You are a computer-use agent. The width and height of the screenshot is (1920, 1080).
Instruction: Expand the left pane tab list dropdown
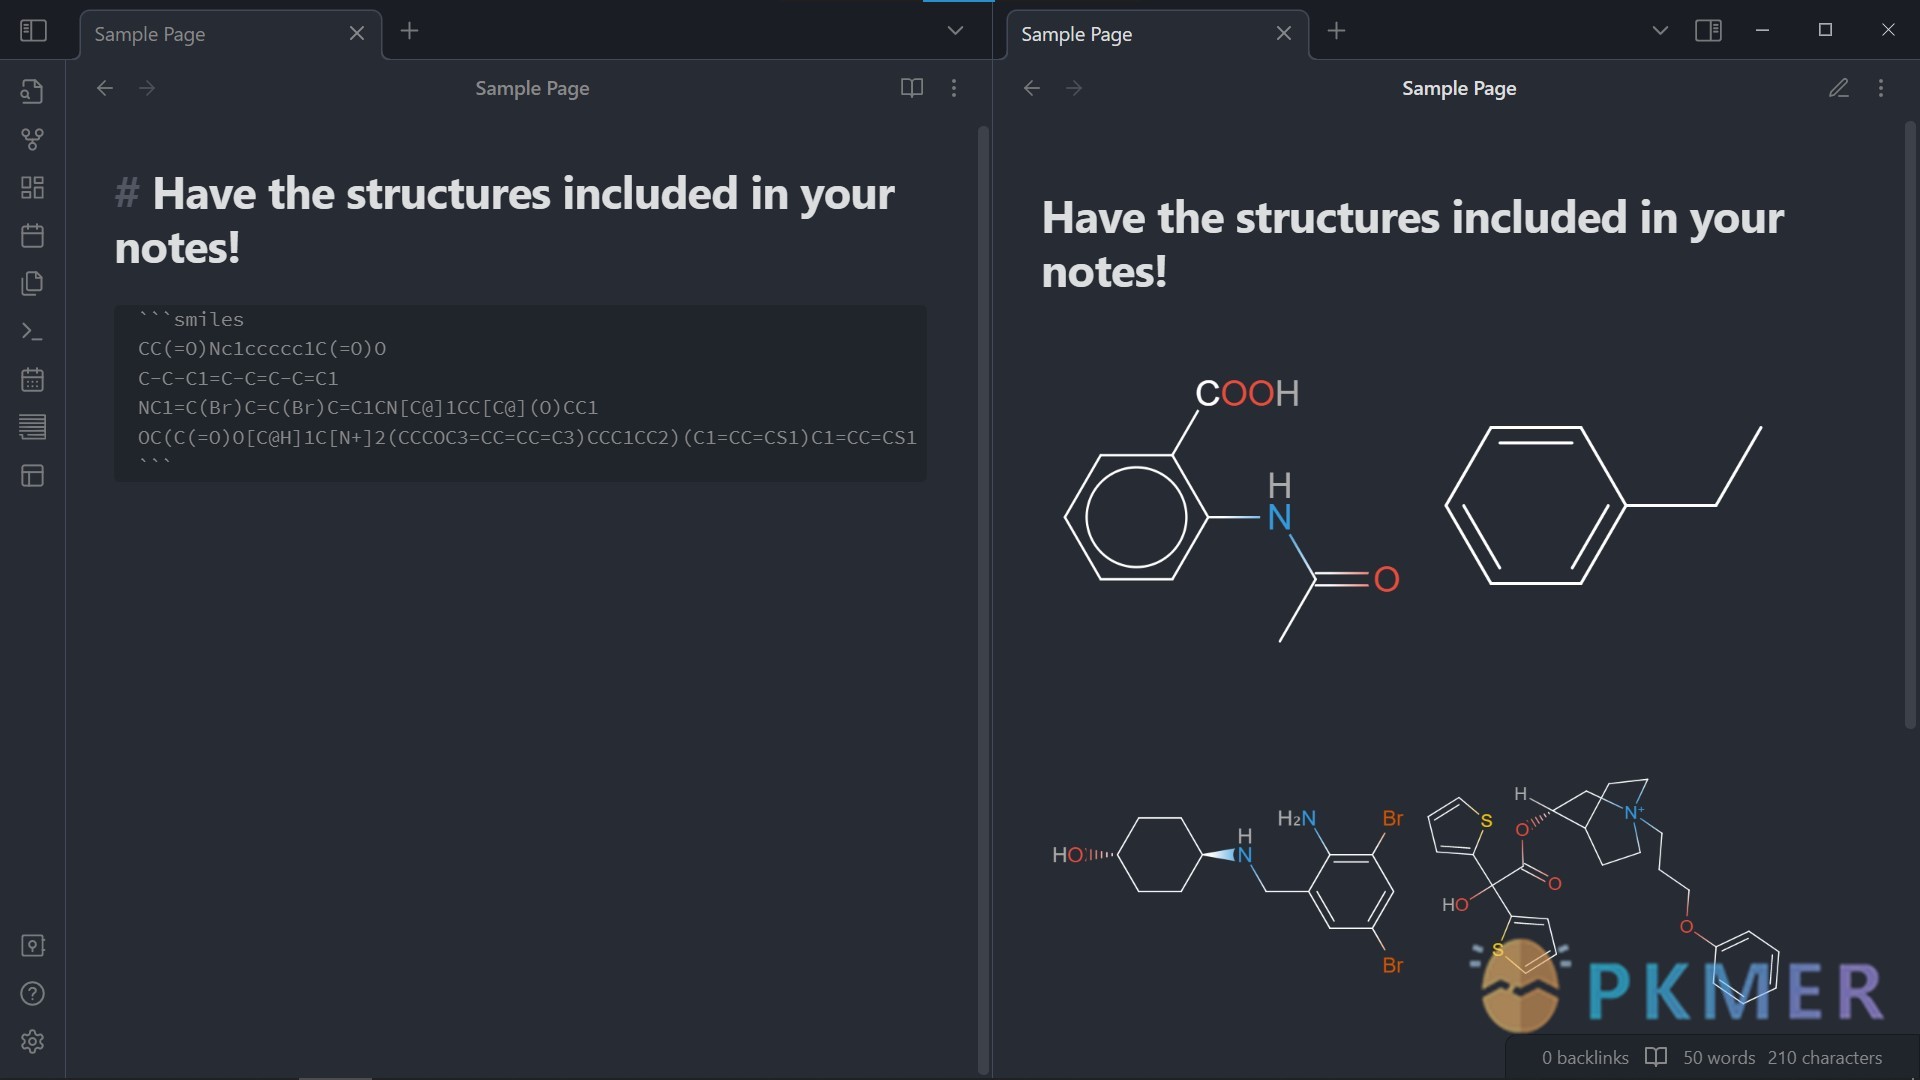(x=955, y=31)
